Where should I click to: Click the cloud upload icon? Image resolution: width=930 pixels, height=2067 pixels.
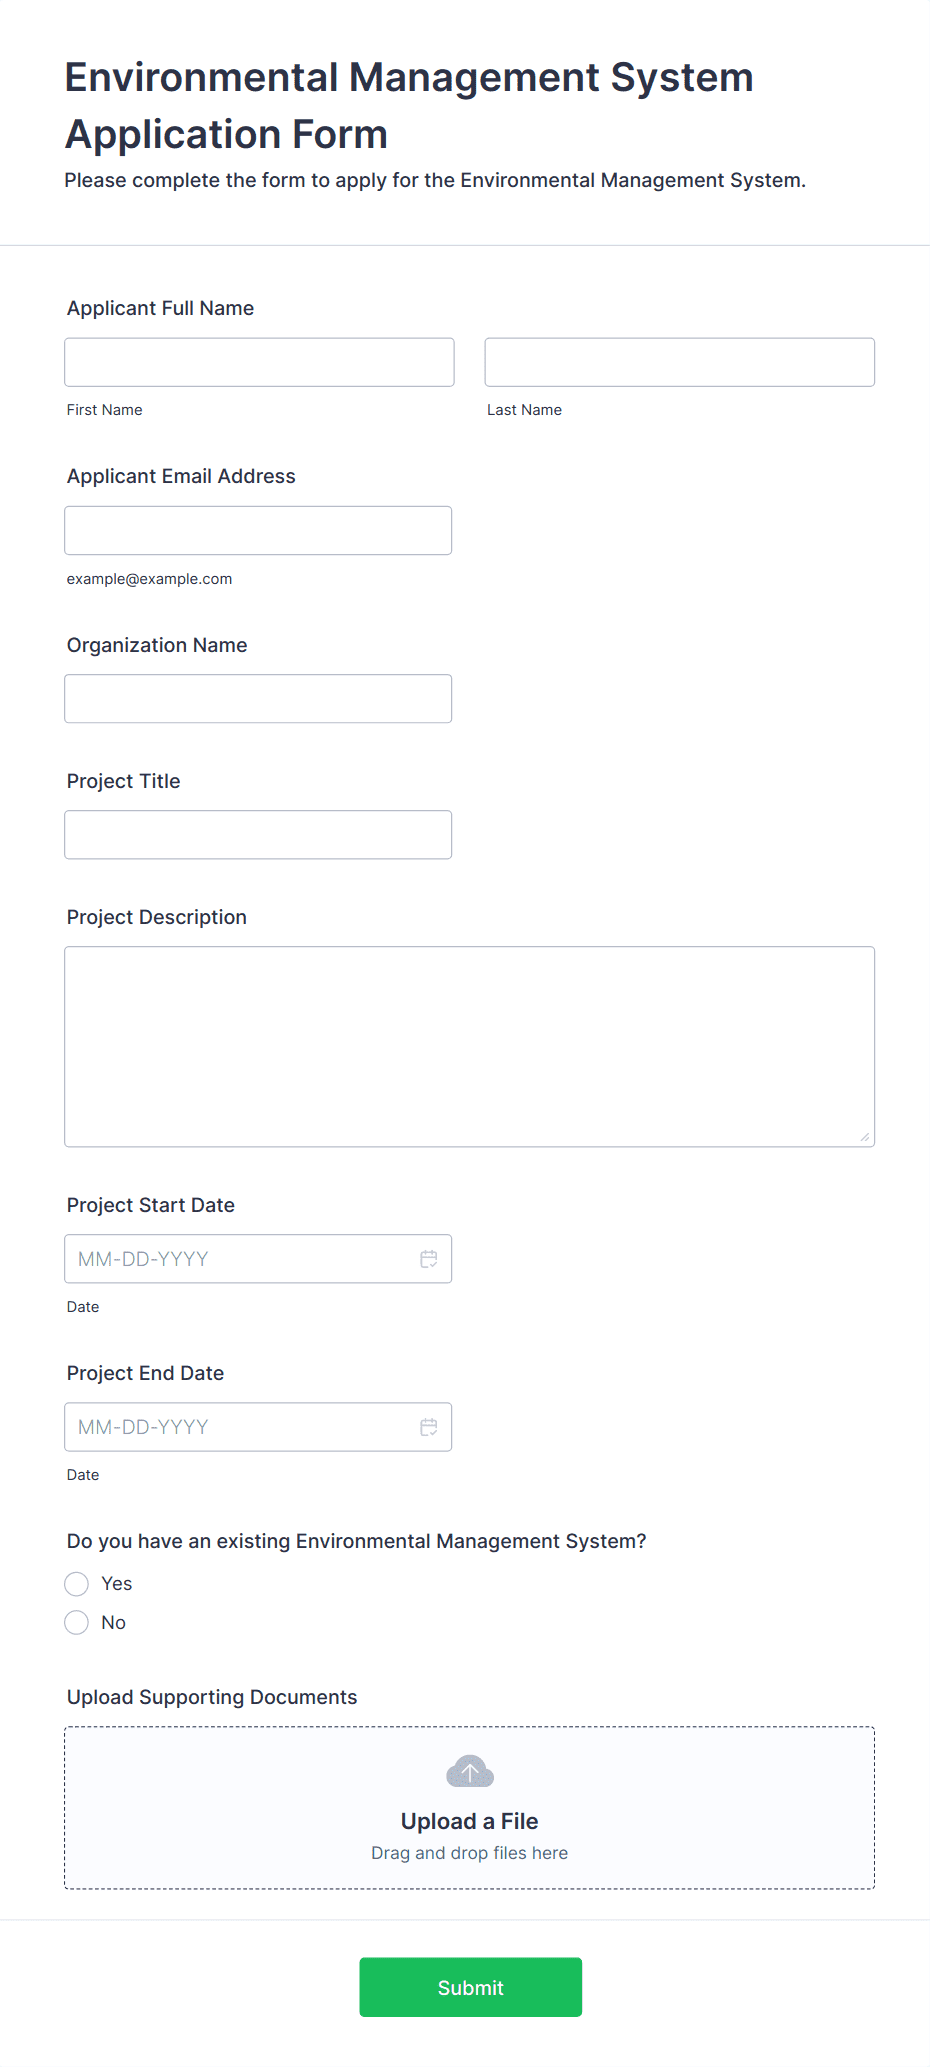(x=469, y=1771)
